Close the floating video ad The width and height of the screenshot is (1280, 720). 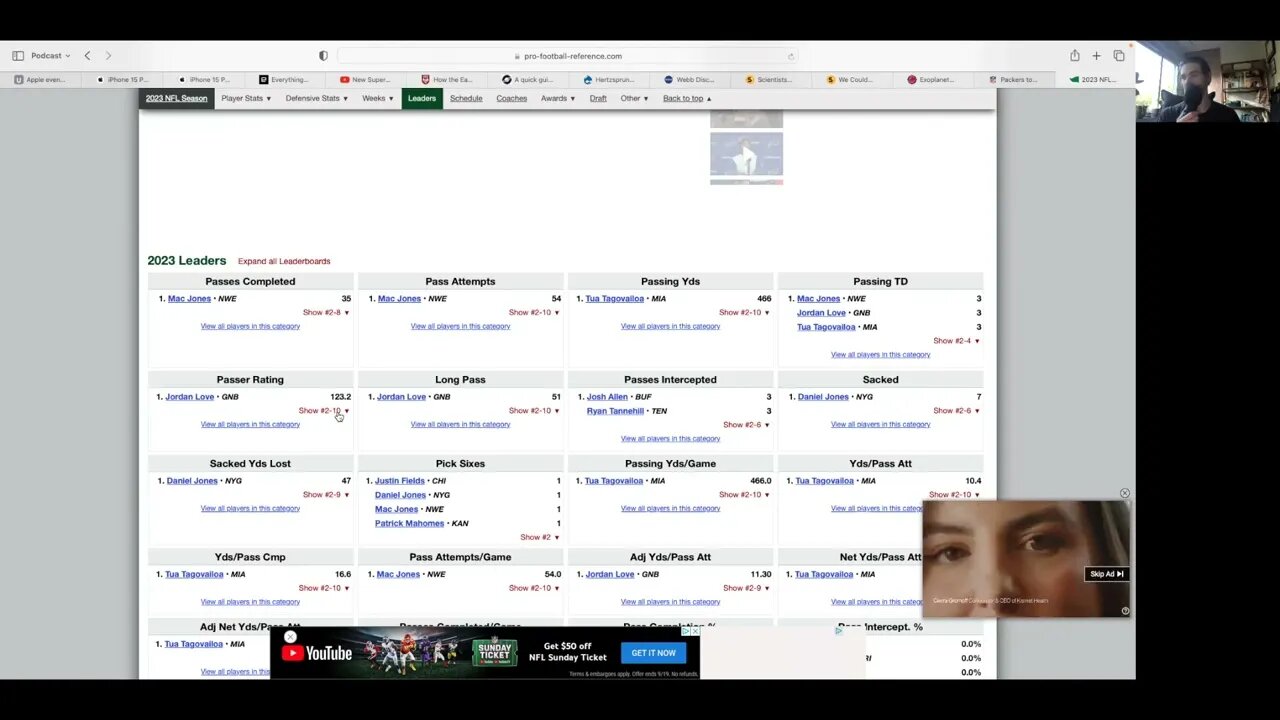1125,493
